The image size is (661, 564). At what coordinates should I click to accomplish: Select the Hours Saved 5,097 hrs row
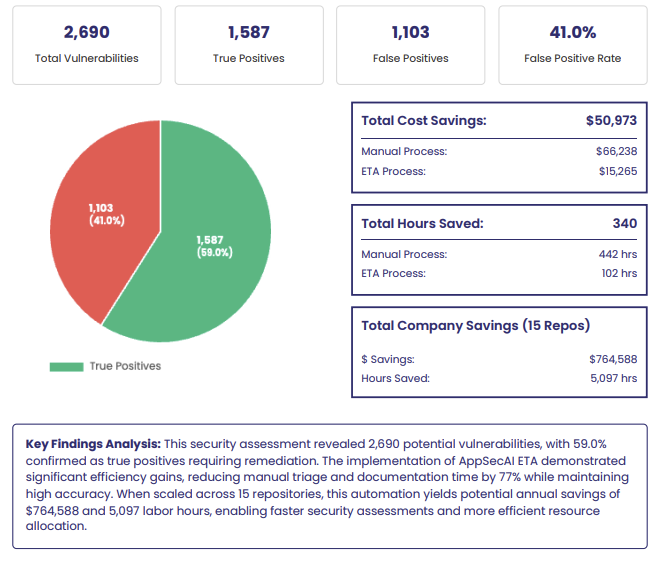(499, 378)
